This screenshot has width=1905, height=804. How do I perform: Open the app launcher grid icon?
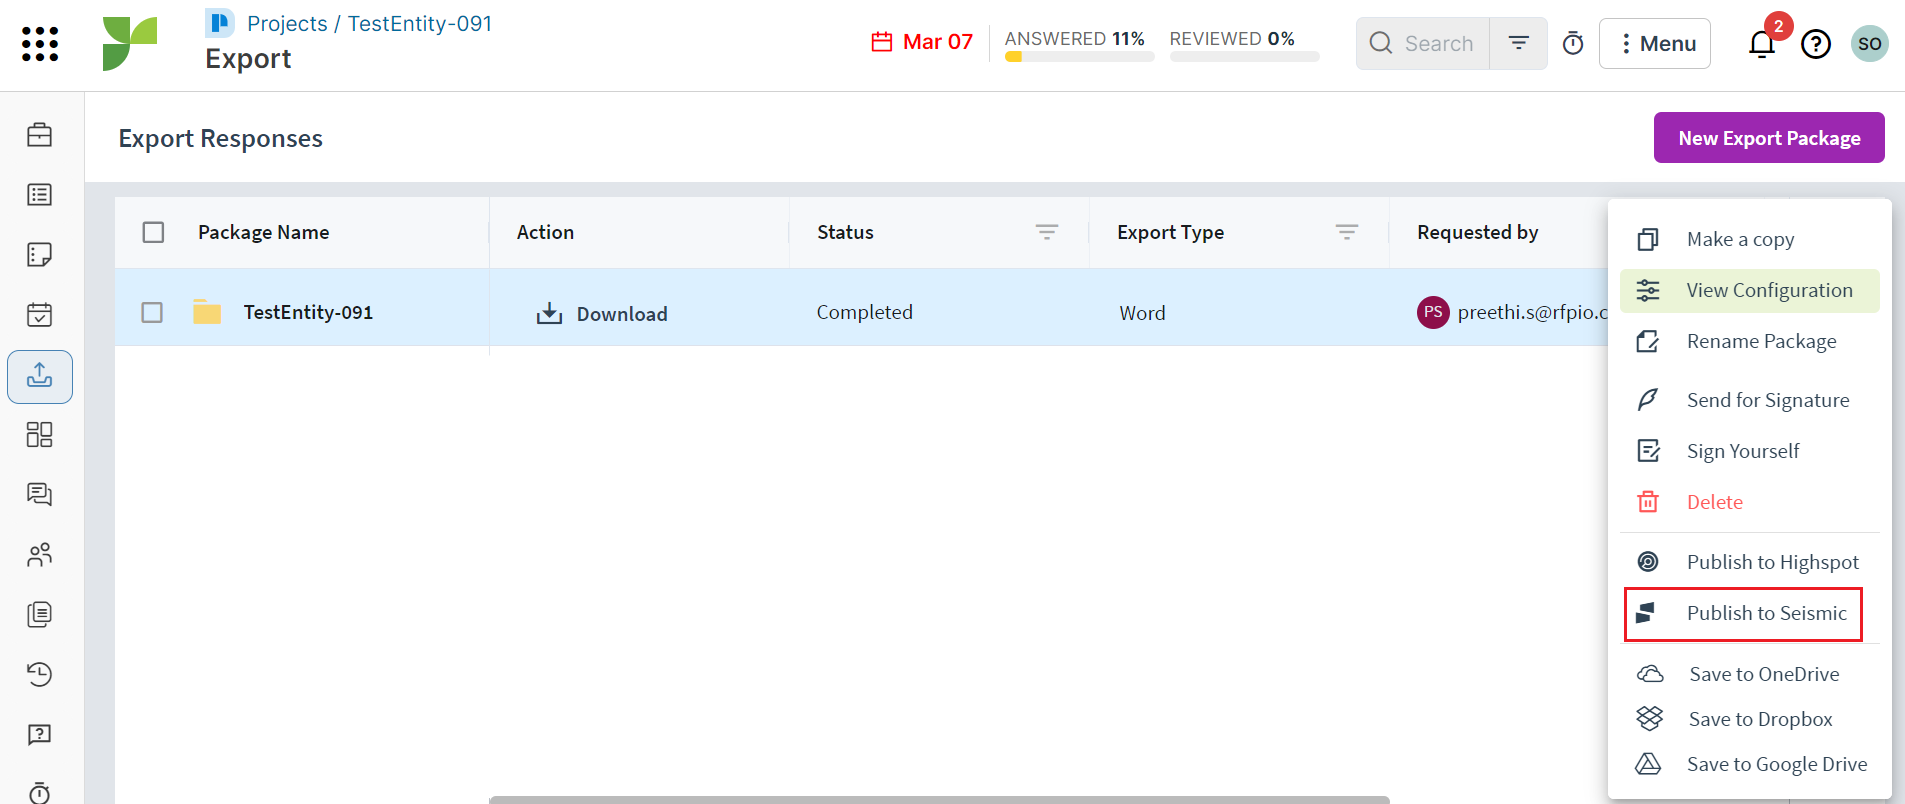click(x=40, y=44)
